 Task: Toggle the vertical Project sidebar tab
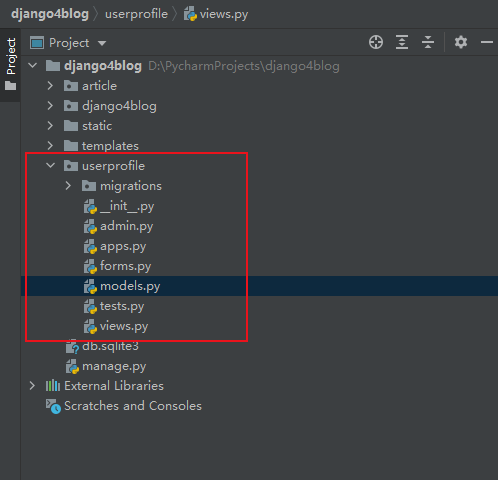[11, 56]
